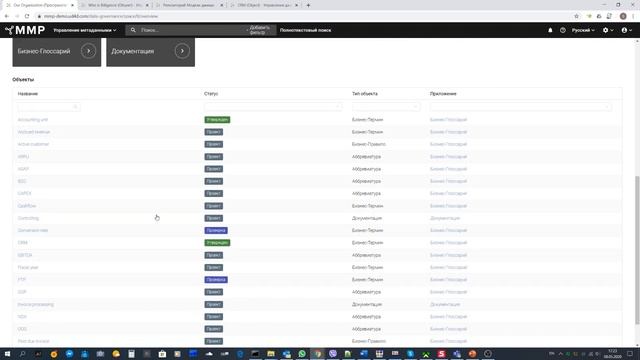Go back in browser history
The width and height of the screenshot is (640, 360).
click(7, 16)
